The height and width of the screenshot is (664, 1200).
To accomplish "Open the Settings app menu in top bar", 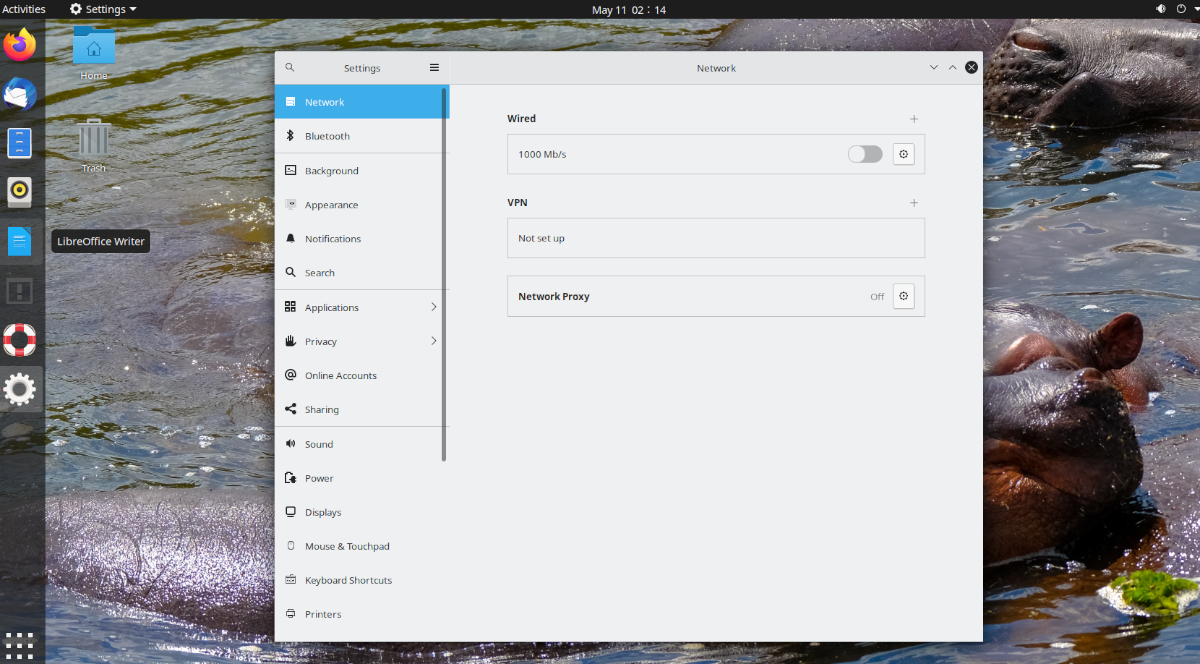I will click(x=103, y=9).
